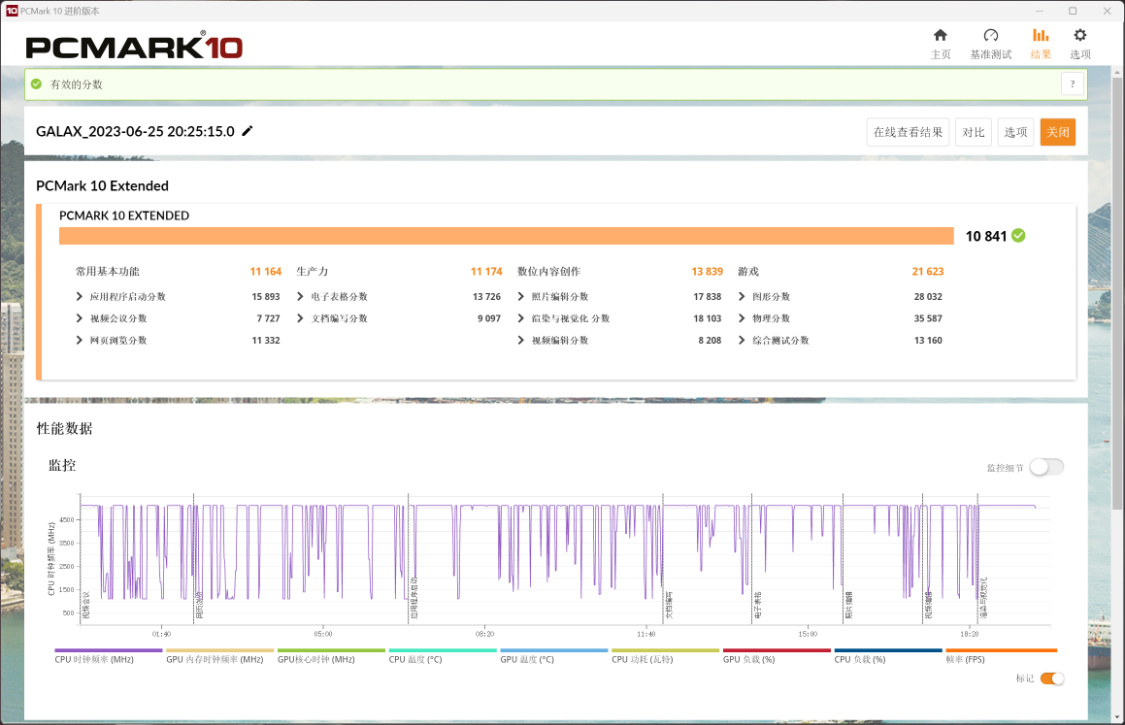Click the result name GALAX_2023-06-25 20:25:15.0
Viewport: 1125px width, 725px height.
(x=135, y=131)
